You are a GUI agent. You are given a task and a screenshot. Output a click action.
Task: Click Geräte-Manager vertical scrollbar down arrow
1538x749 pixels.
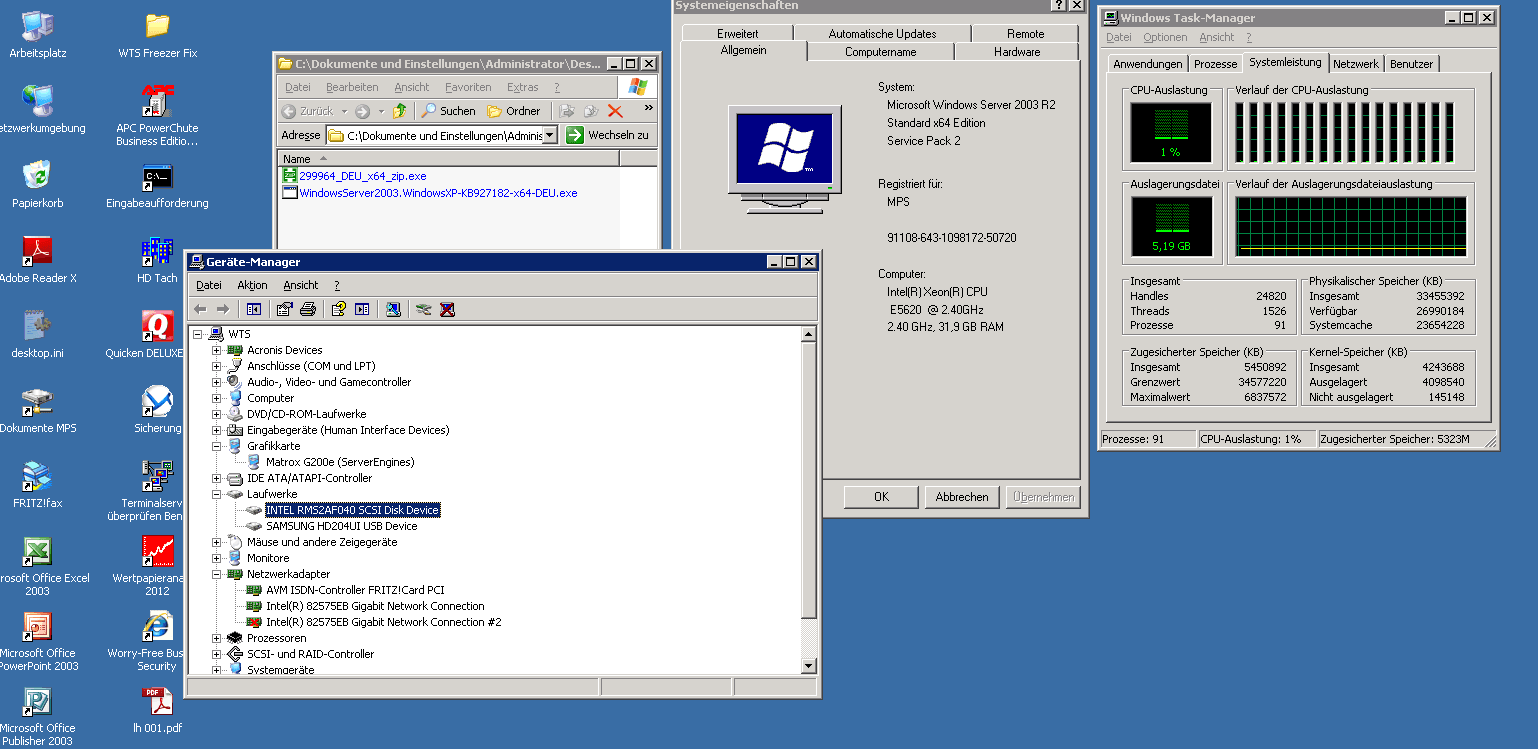[x=810, y=665]
